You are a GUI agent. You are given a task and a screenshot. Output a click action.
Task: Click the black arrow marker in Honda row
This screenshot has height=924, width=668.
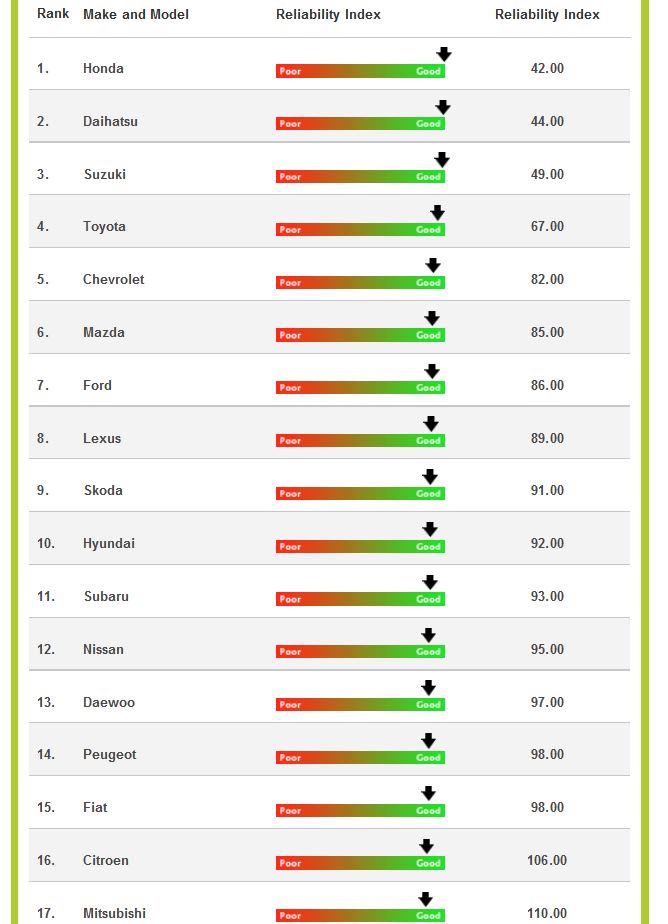(x=444, y=54)
